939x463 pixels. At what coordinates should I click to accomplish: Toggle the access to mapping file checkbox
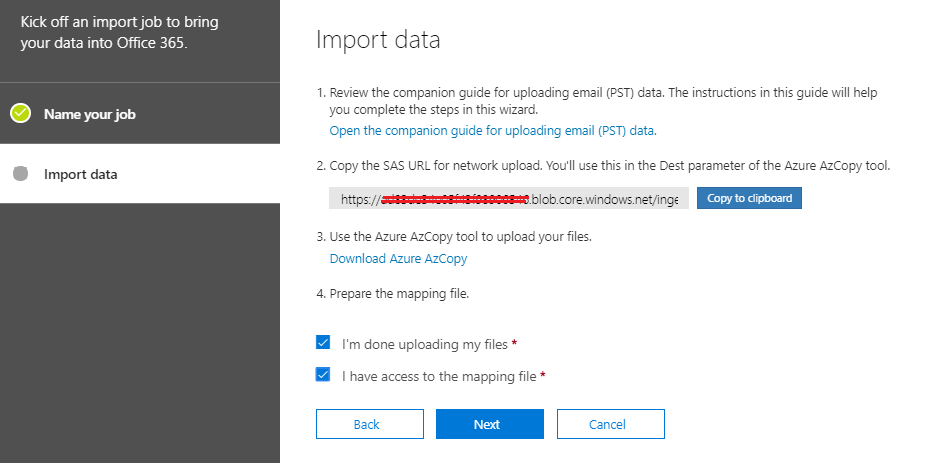[x=323, y=375]
